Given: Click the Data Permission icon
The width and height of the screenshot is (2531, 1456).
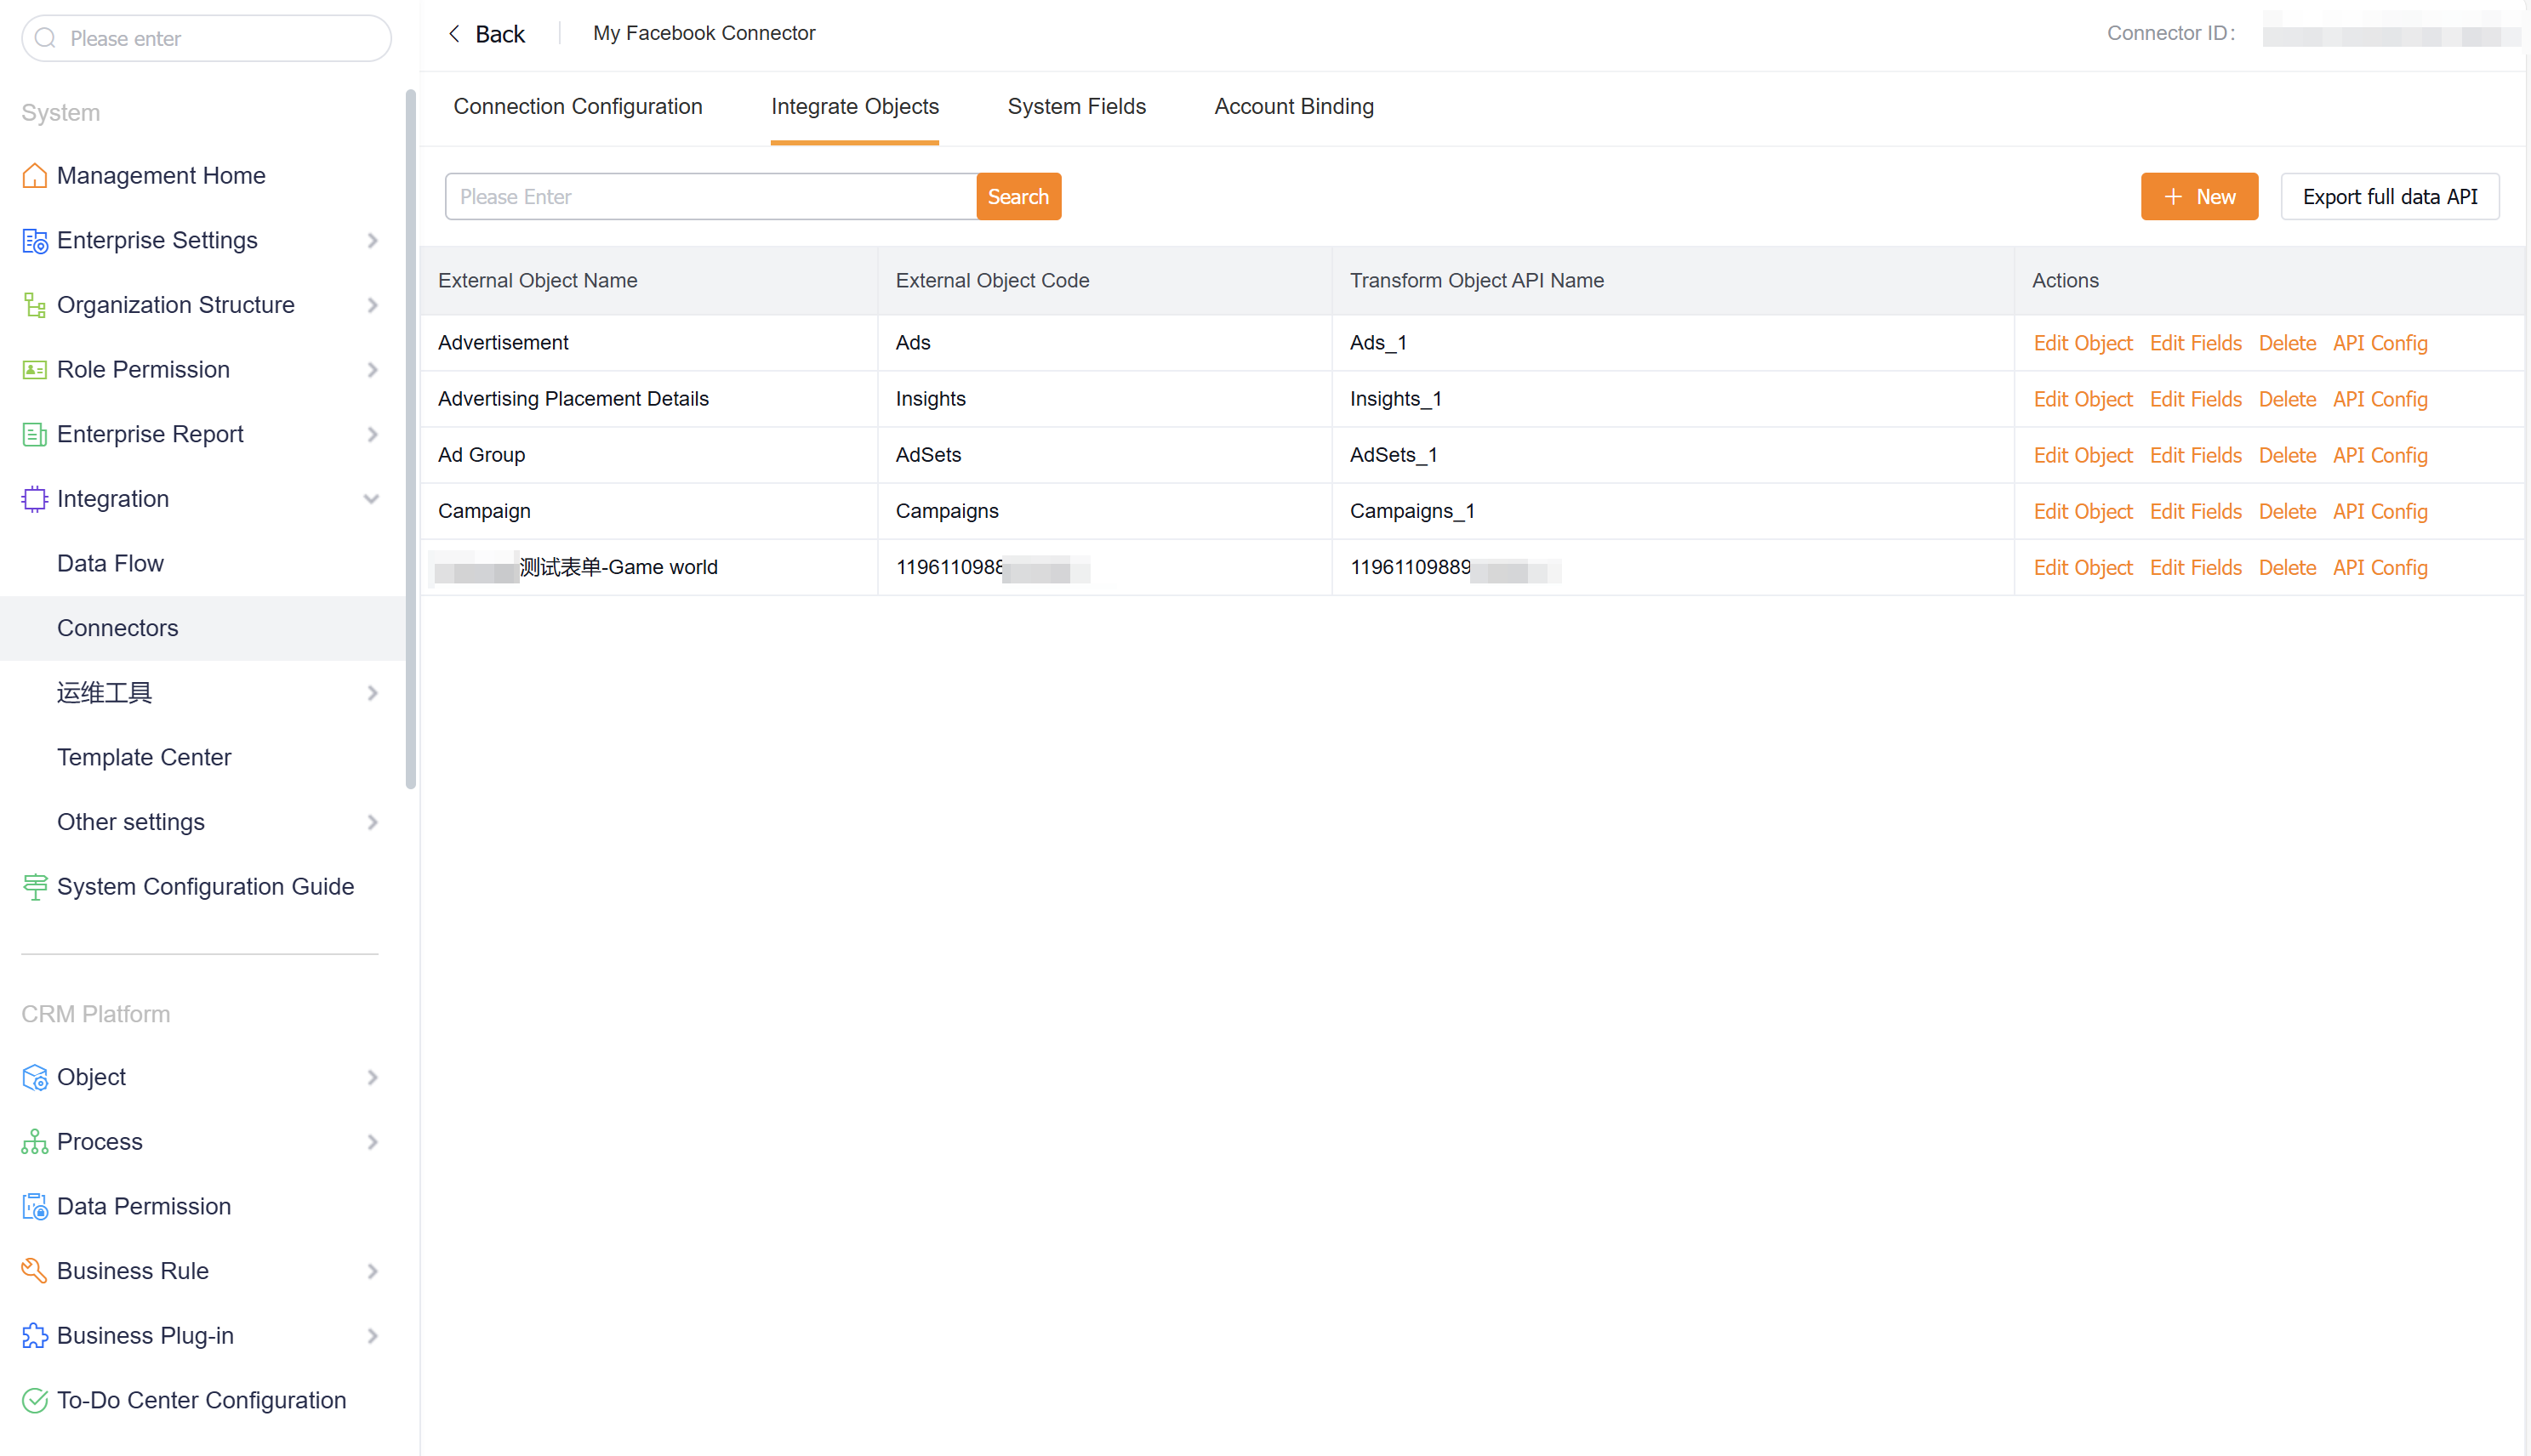Looking at the screenshot, I should coord(34,1207).
